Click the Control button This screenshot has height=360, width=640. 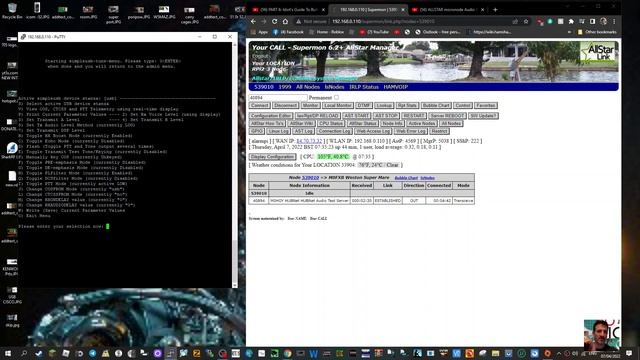coord(463,105)
